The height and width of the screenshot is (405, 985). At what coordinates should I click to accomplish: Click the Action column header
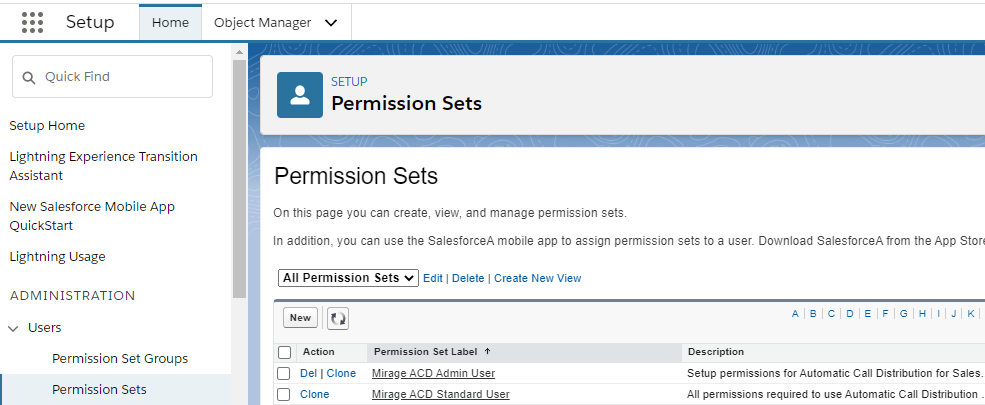click(318, 352)
